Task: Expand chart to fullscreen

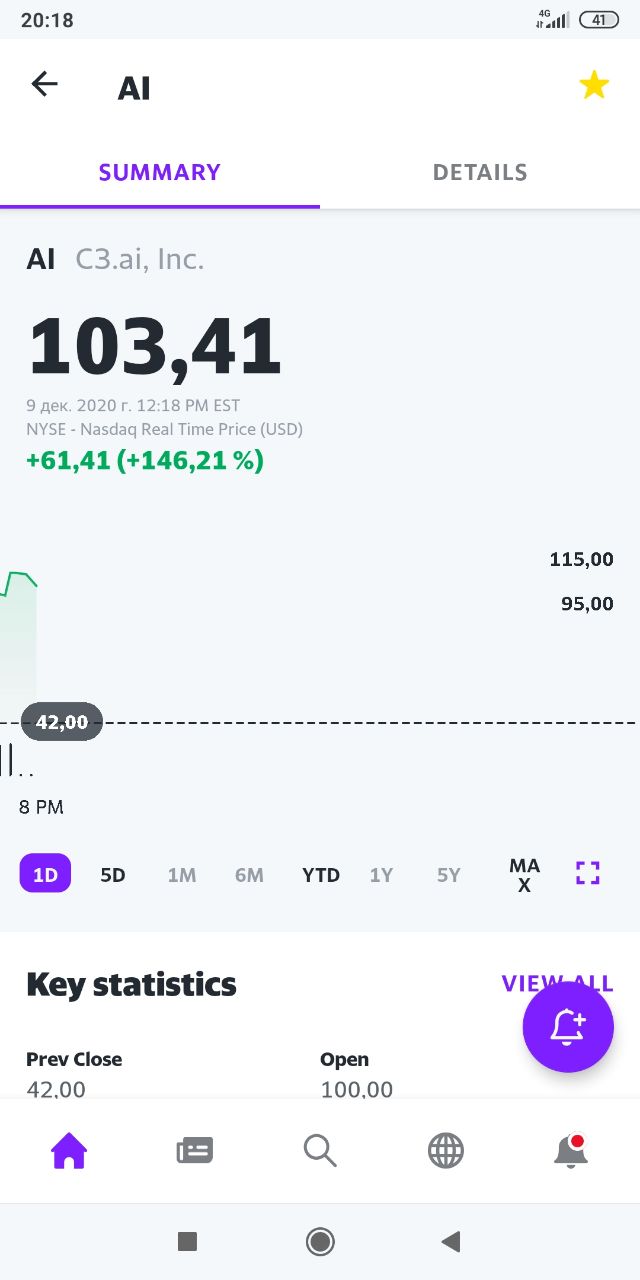Action: click(588, 873)
